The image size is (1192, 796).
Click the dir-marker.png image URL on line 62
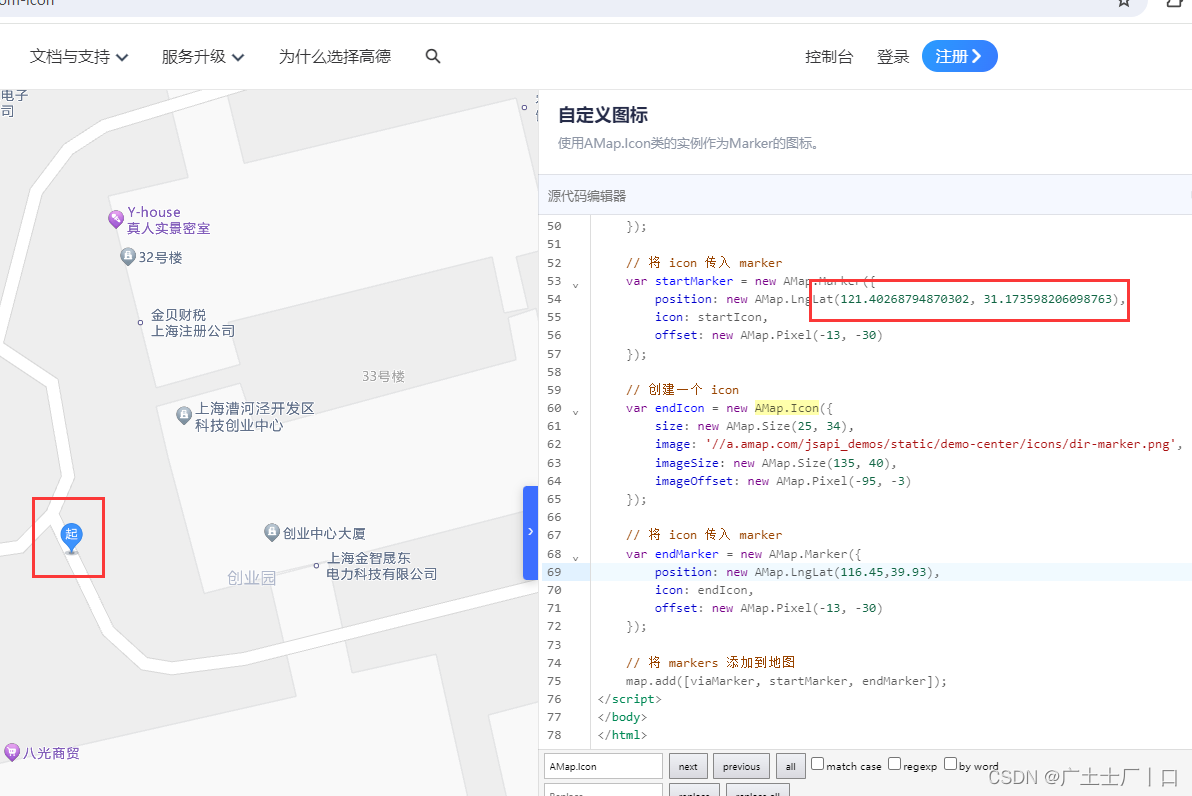coord(941,445)
